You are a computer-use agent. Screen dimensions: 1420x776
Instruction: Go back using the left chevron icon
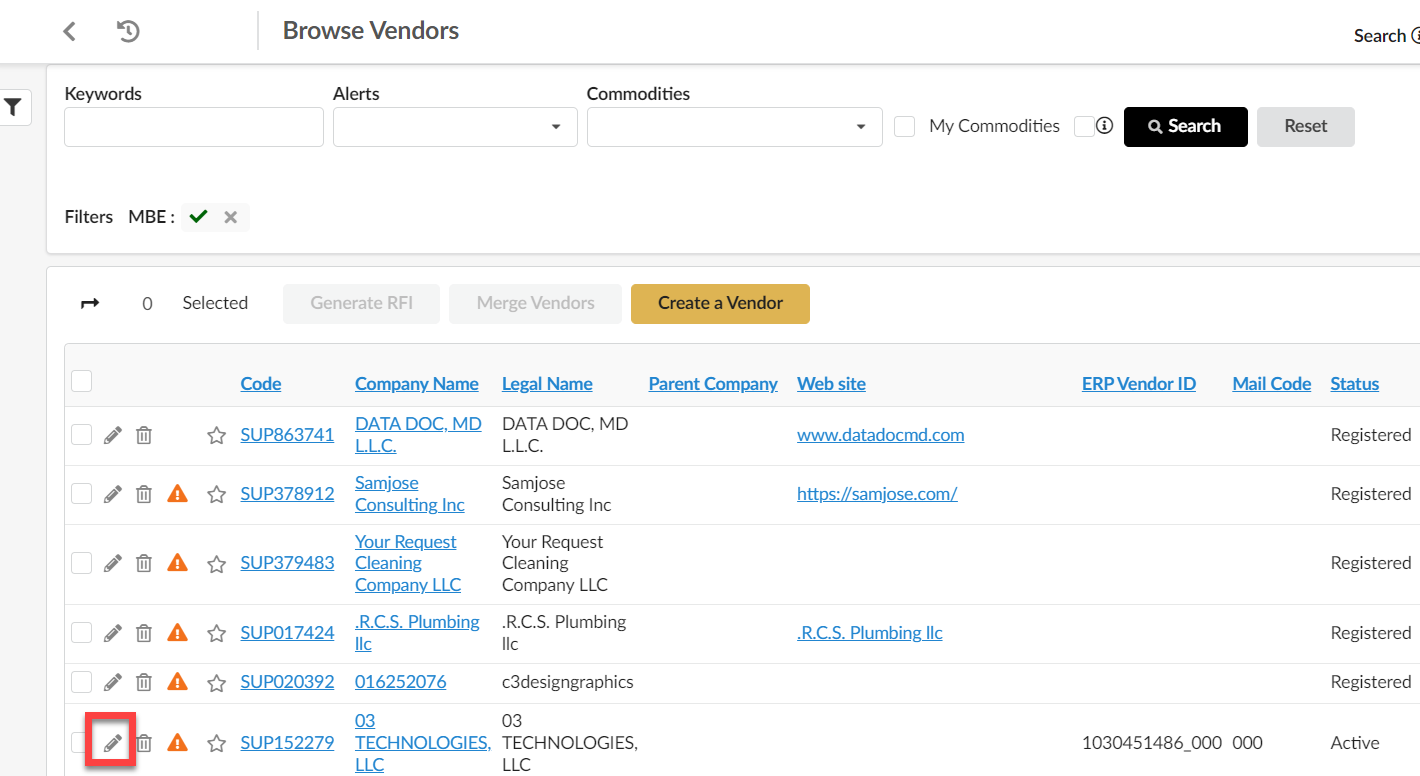69,31
